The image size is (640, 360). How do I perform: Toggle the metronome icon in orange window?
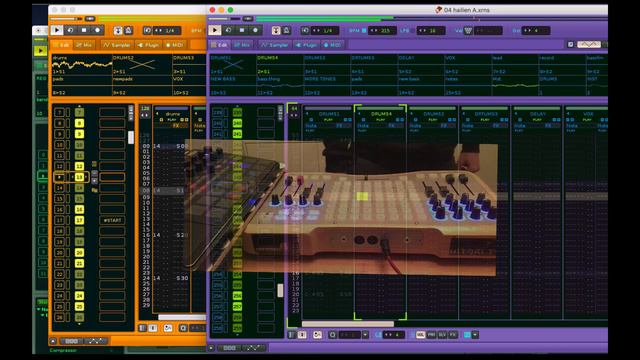[128, 31]
